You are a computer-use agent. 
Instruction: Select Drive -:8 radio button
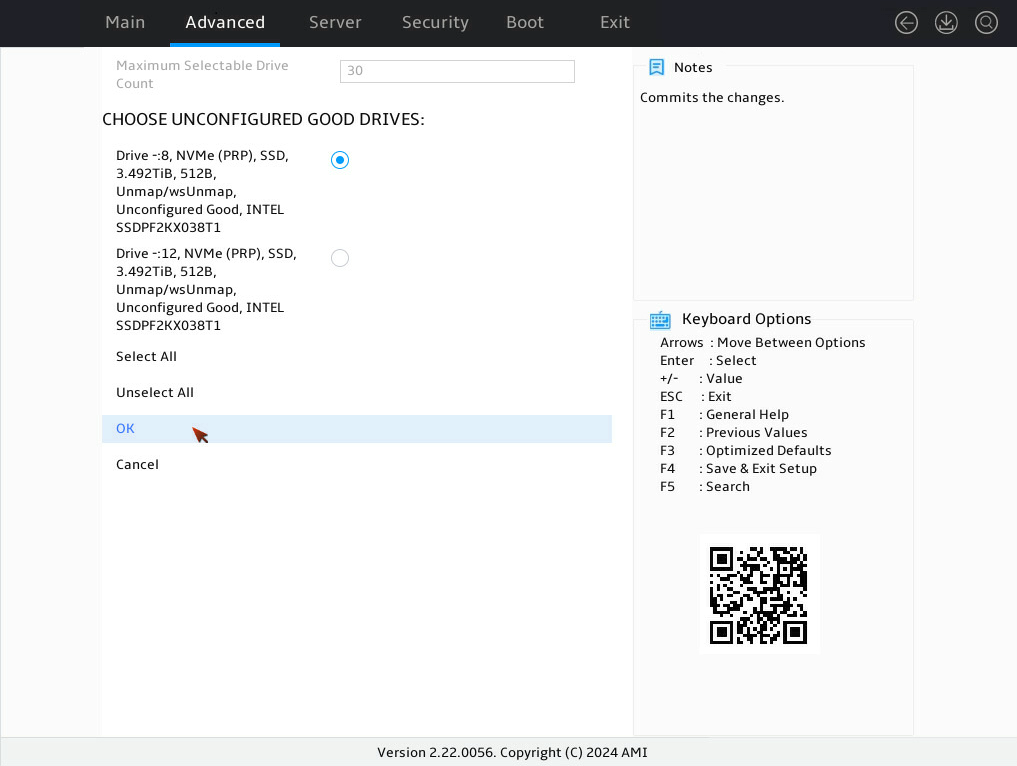pos(340,160)
